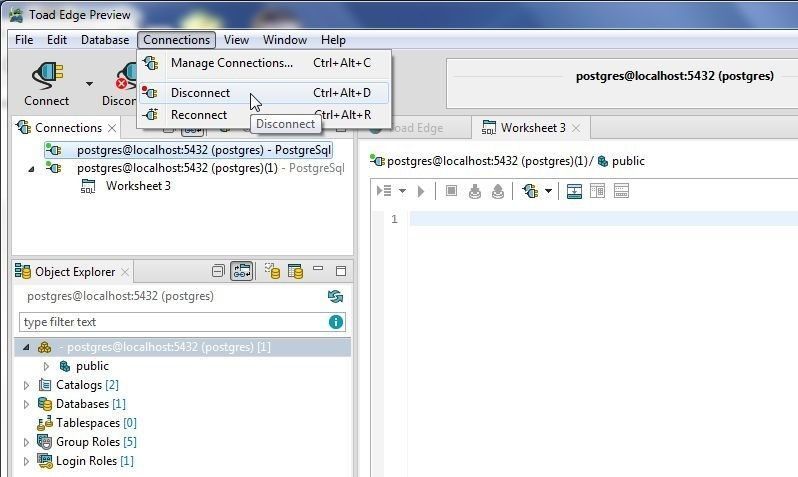798x477 pixels.
Task: Collapse postgres@localhost:5432 [1] schema node
Action: 25,347
